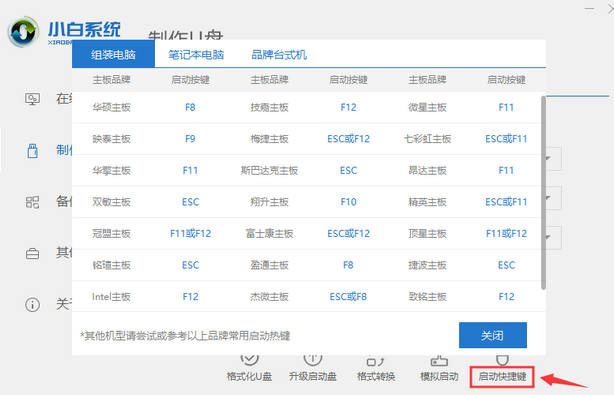Click the 启动快捷键 label
This screenshot has width=614, height=395.
coord(502,377)
